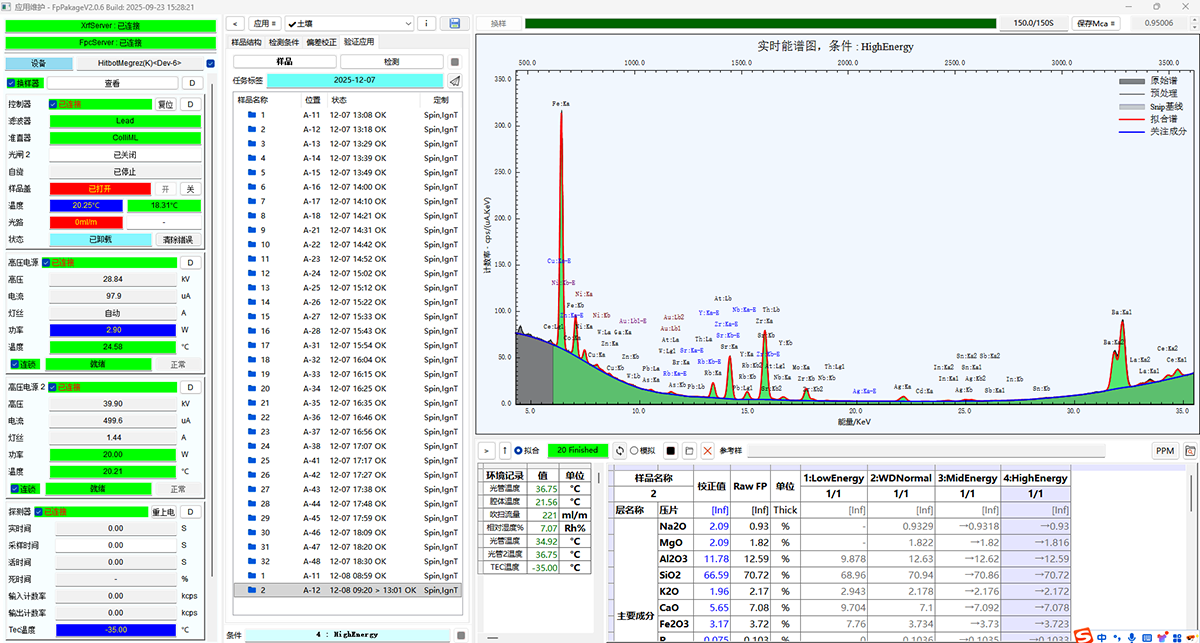Screen dimensions: 1200x643
Task: Click the 清除错误 button
Action: [177, 240]
